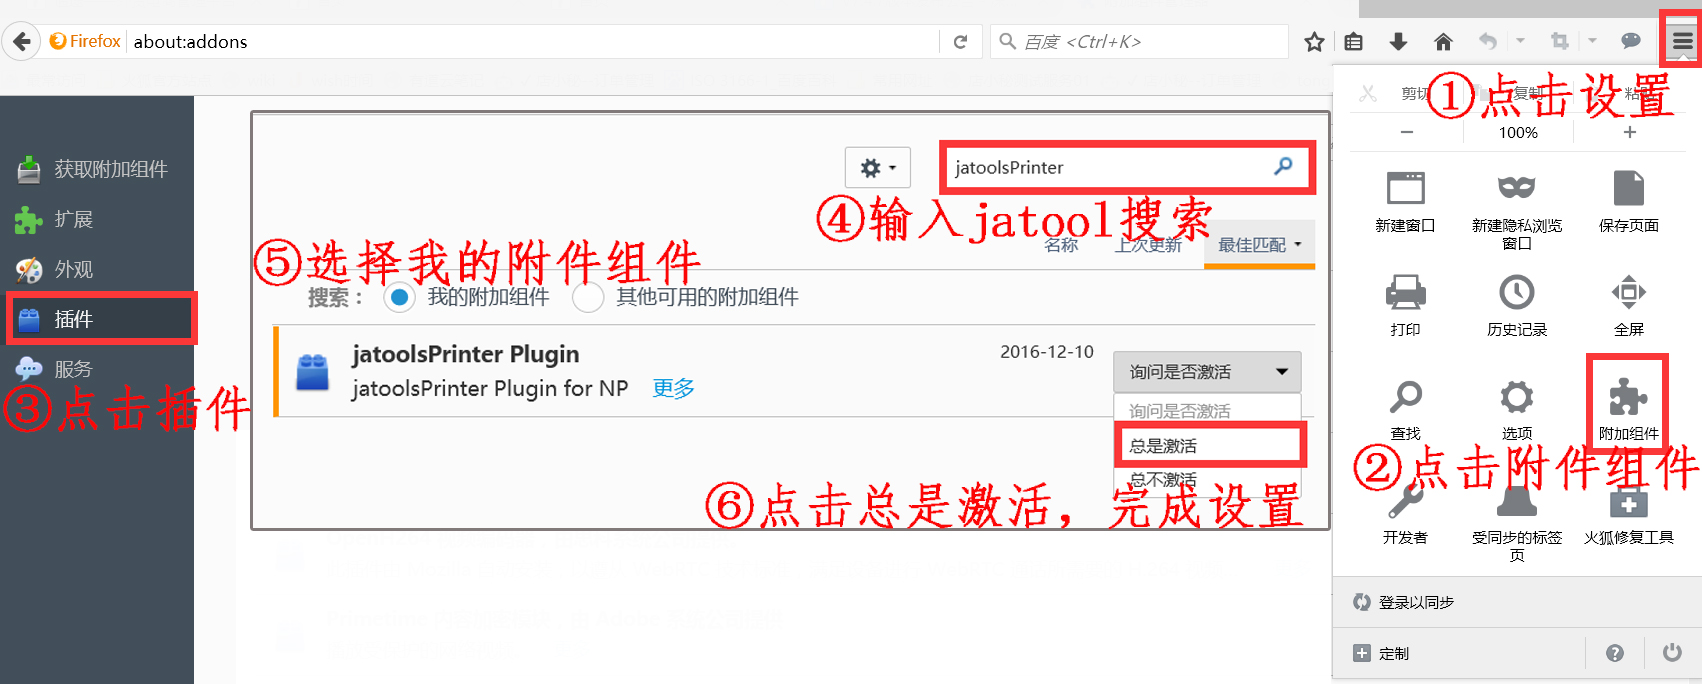Print the page (打印)
The height and width of the screenshot is (684, 1702).
pos(1405,306)
